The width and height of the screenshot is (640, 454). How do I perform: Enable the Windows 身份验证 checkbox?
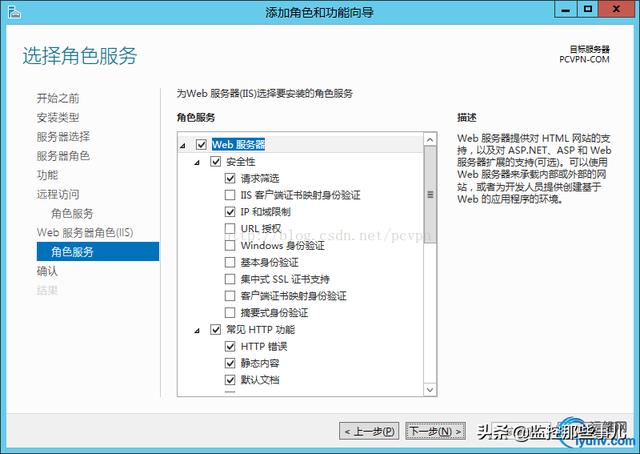click(230, 245)
